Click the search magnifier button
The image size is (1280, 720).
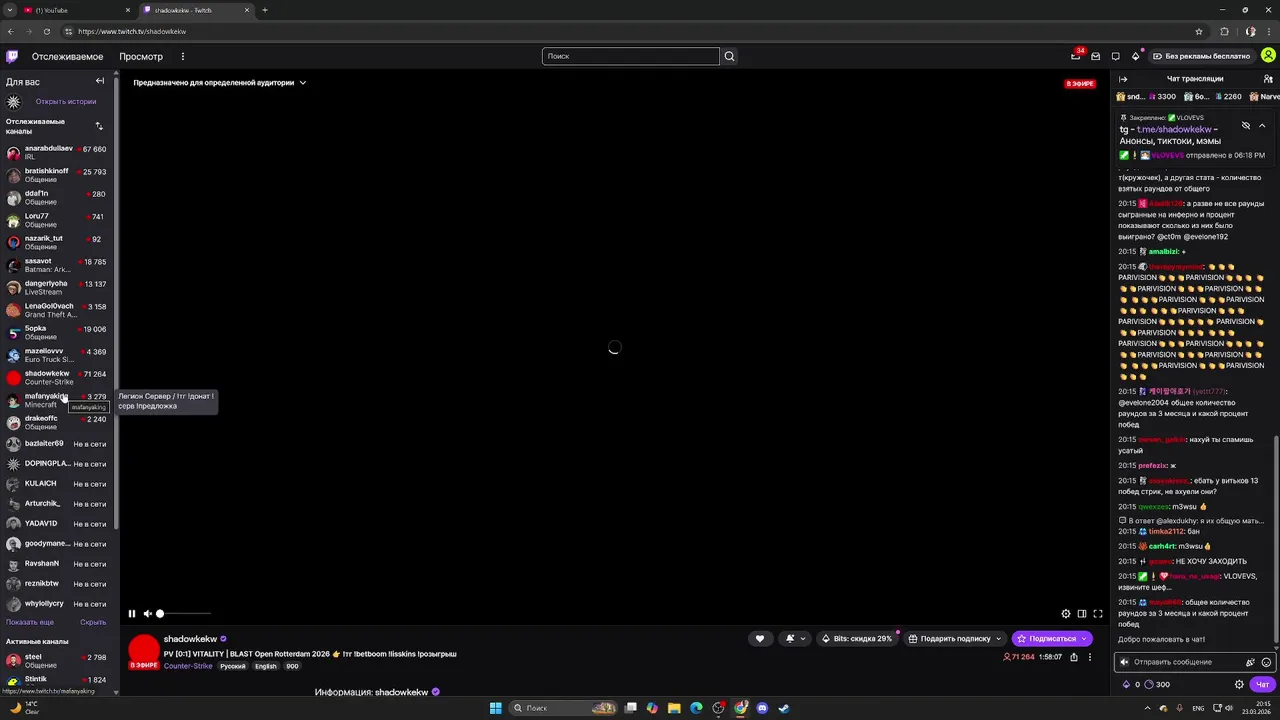729,56
